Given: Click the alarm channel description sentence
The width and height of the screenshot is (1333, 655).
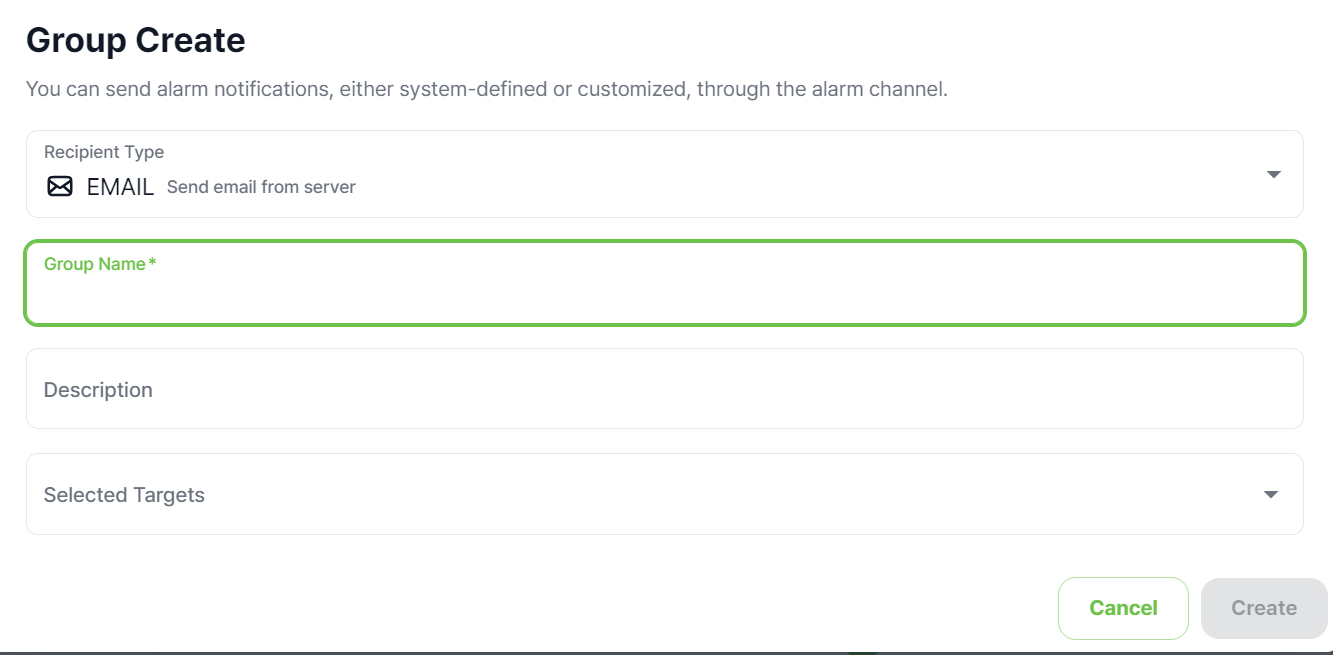Looking at the screenshot, I should [488, 89].
